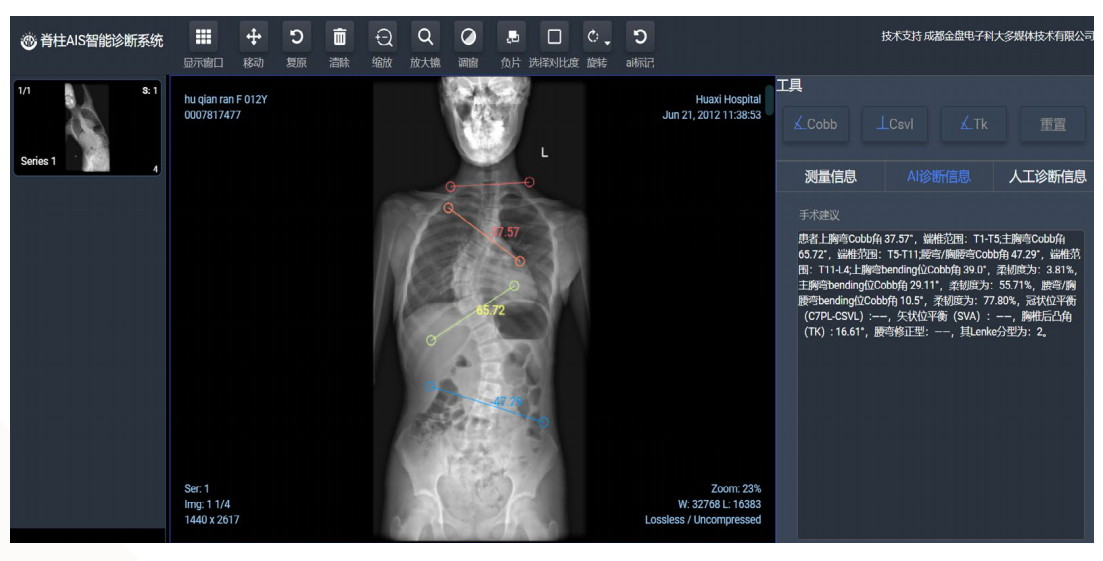The height and width of the screenshot is (561, 1103).
Task: Activate the Cobb angle measurement tool
Action: (815, 124)
